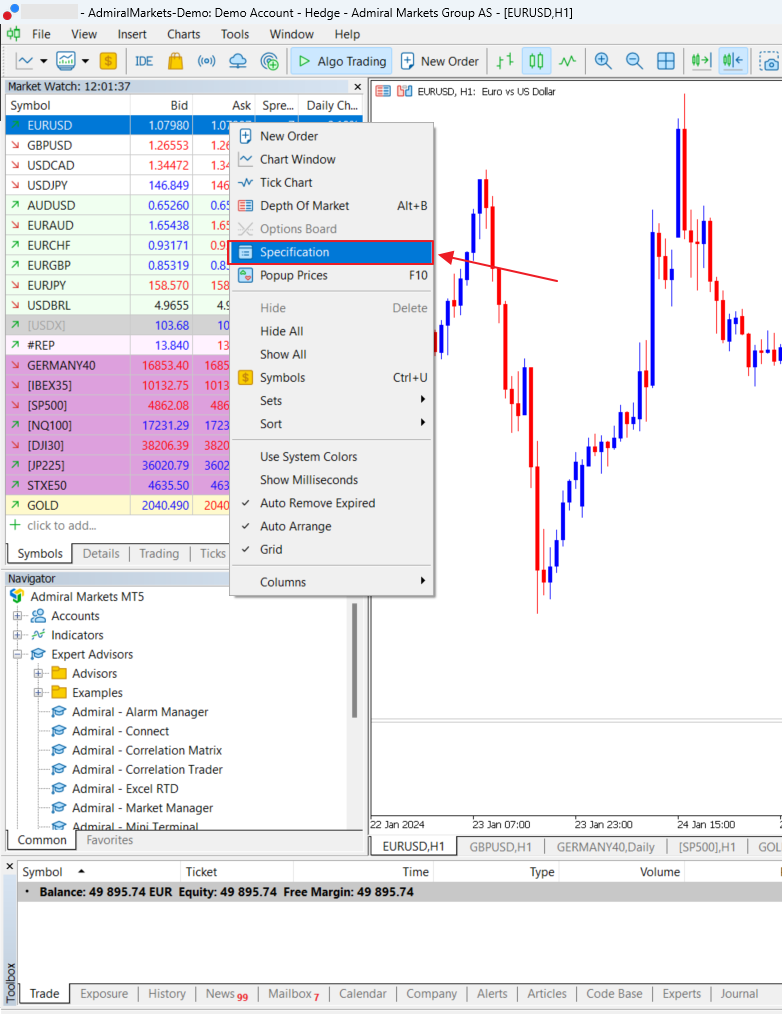Open the Sort submenu
782x1014 pixels.
point(332,424)
